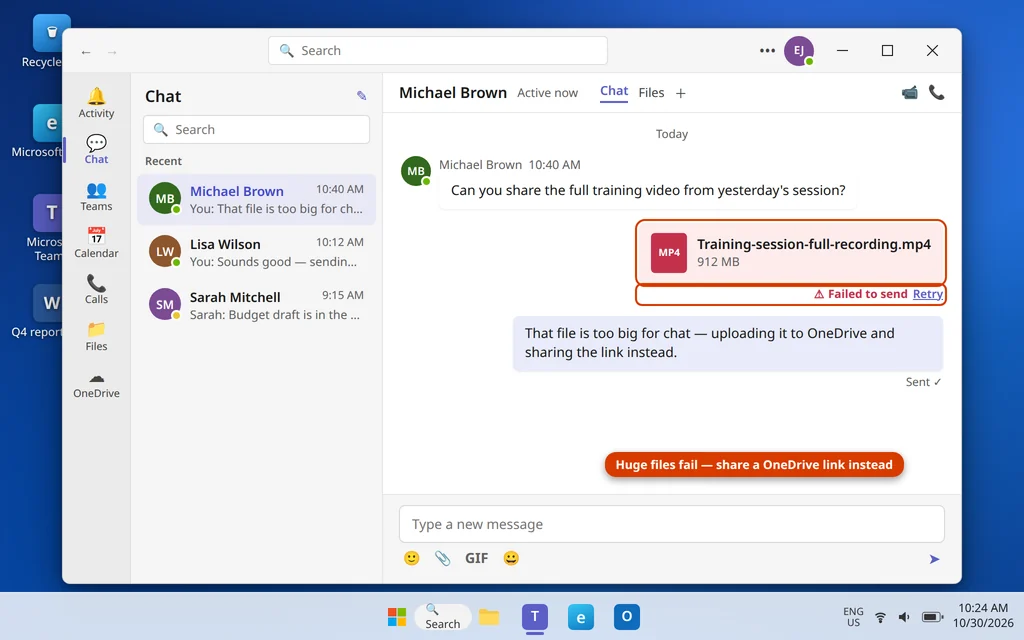Click the first emoji smiley icon
The image size is (1024, 640).
click(411, 558)
